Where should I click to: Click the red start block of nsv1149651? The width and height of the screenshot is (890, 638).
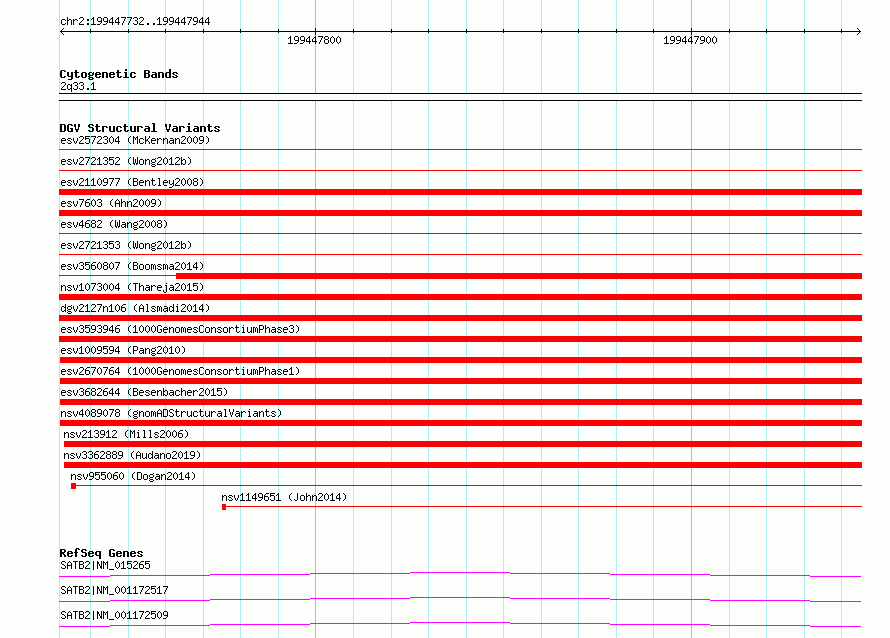click(x=224, y=507)
